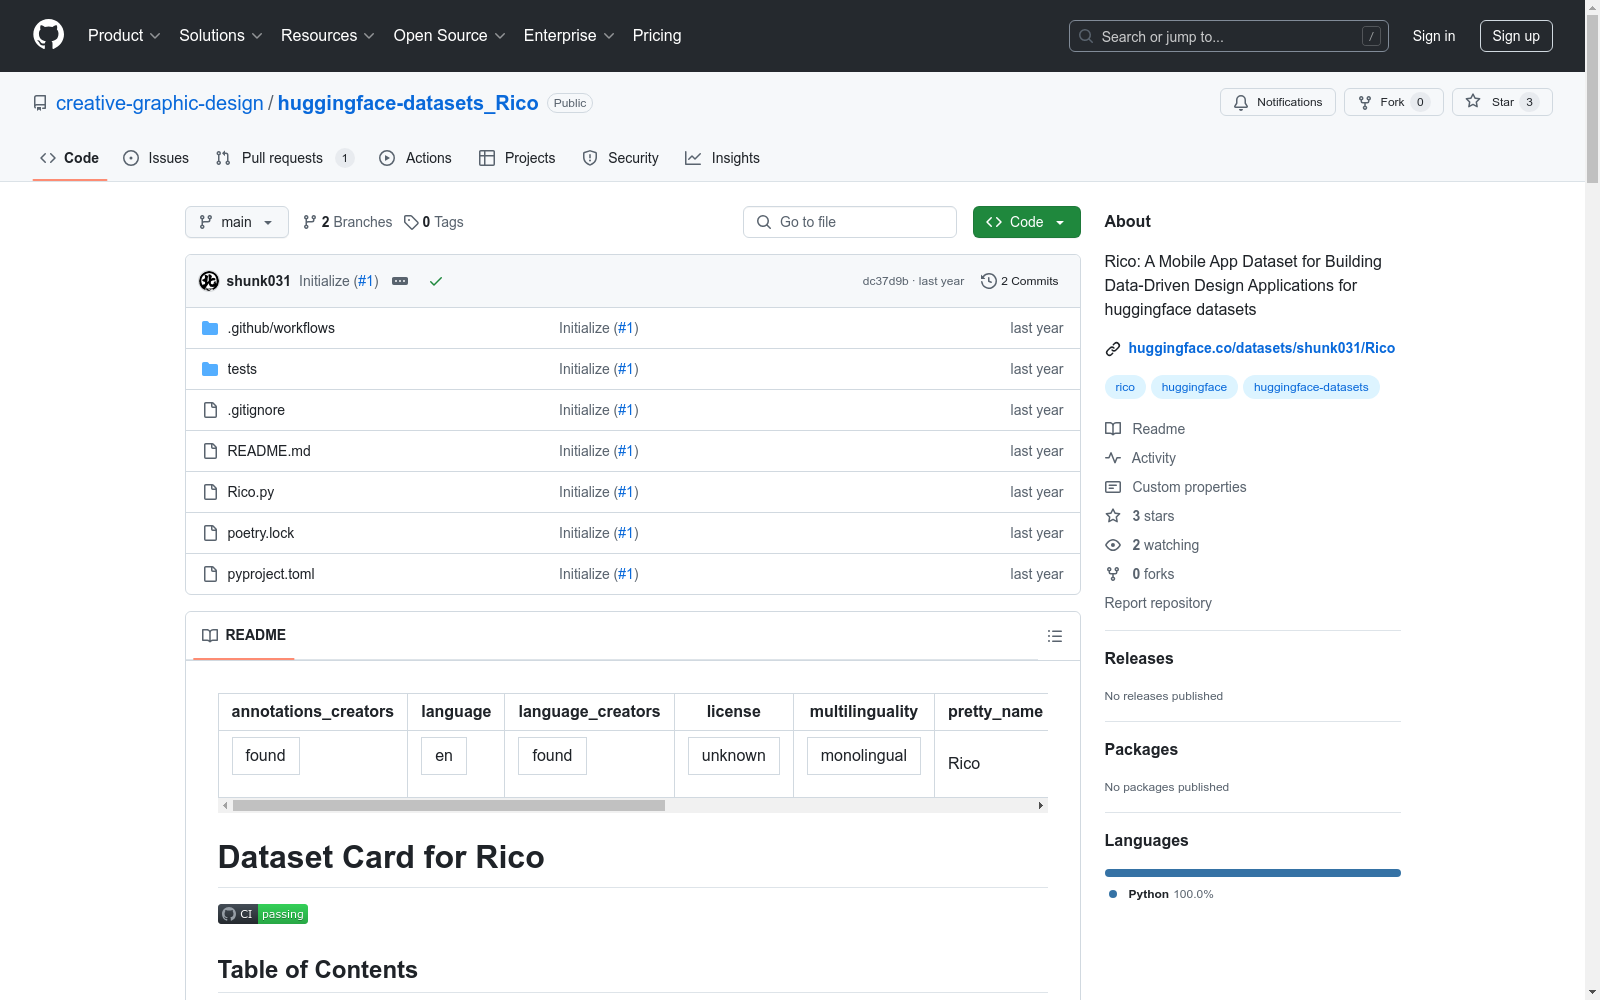The image size is (1600, 1000).
Task: Click the table scrollbar right arrow
Action: pyautogui.click(x=1041, y=806)
